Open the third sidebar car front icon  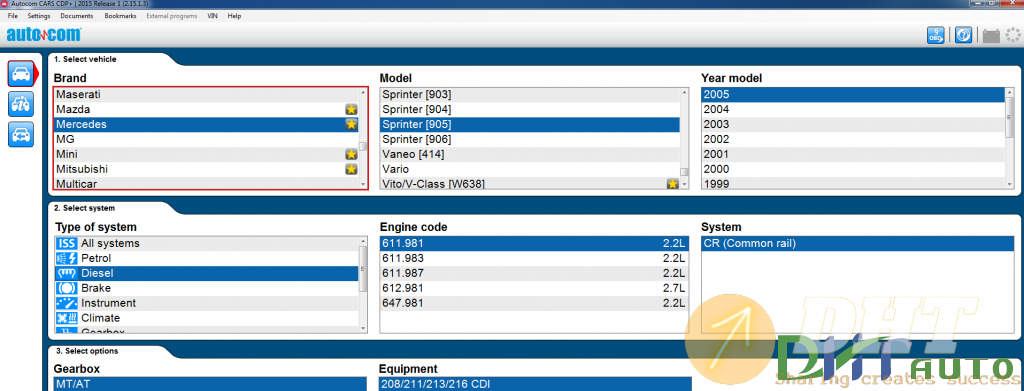(21, 134)
